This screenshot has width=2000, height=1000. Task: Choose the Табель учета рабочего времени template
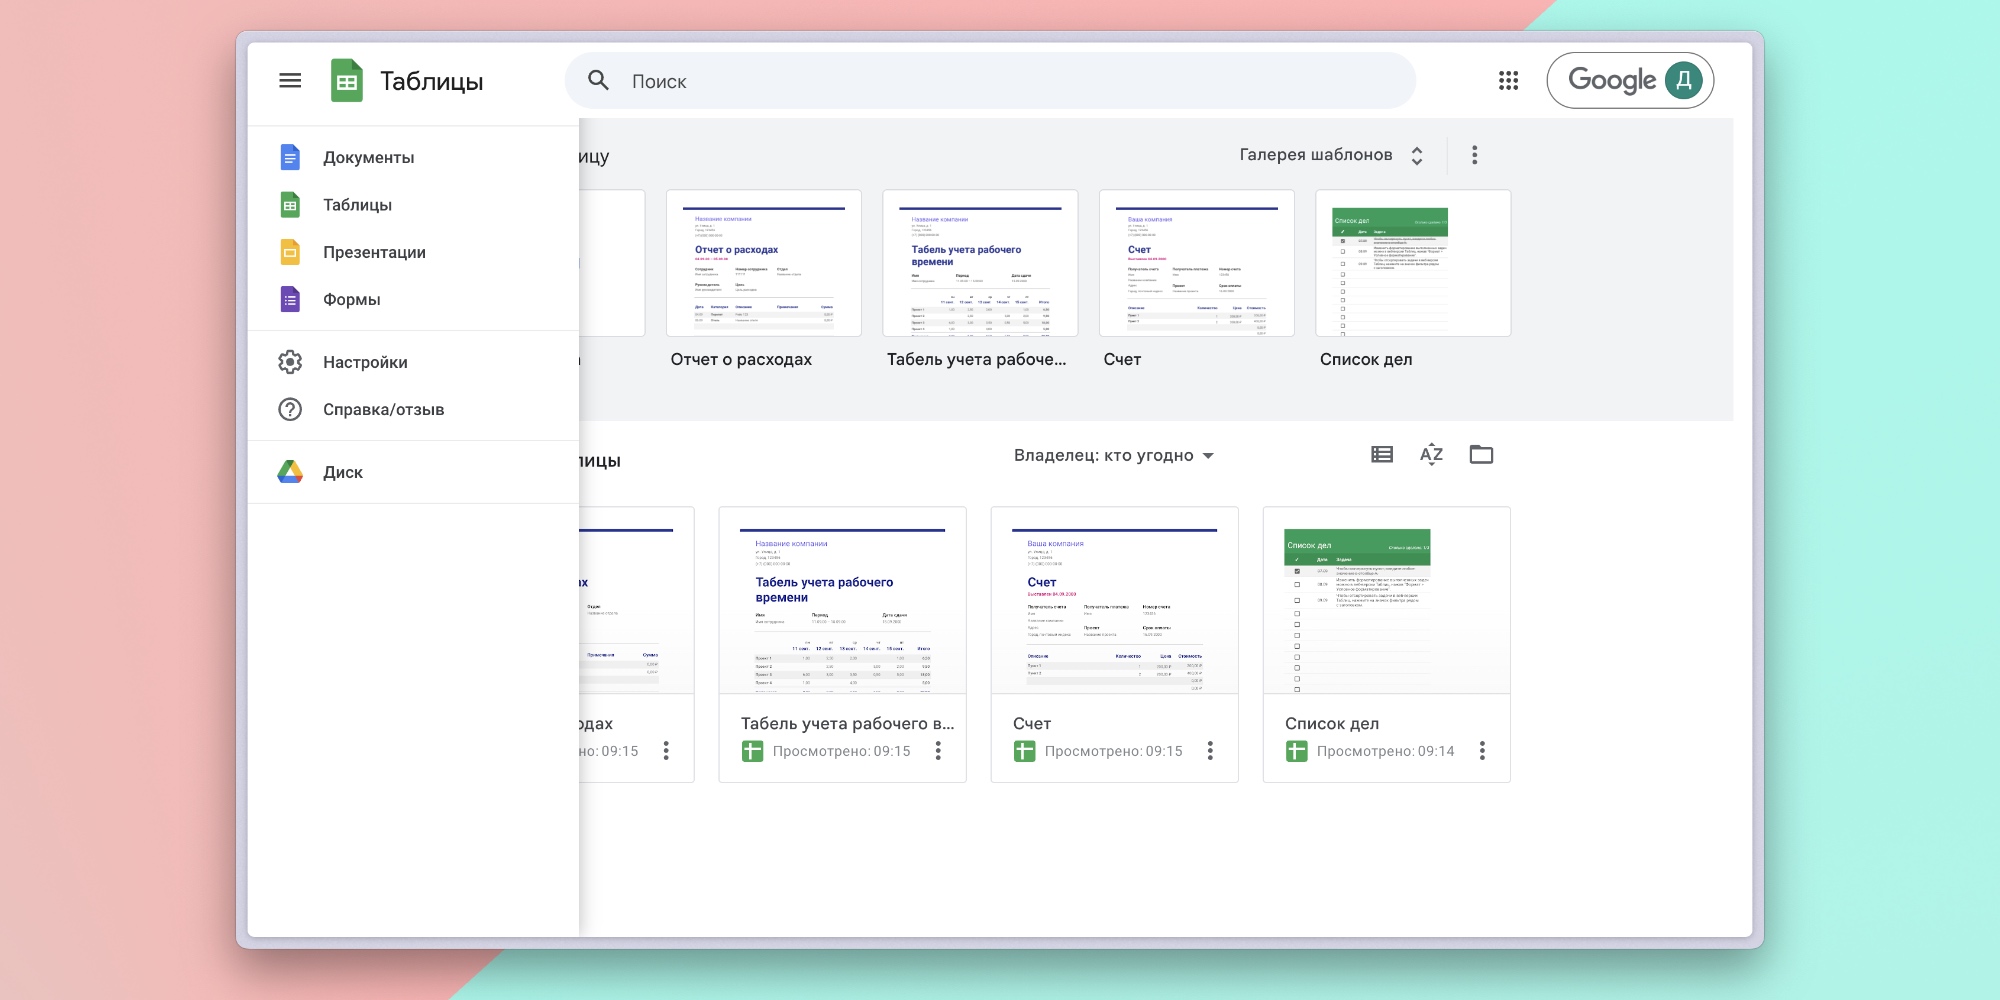point(980,263)
